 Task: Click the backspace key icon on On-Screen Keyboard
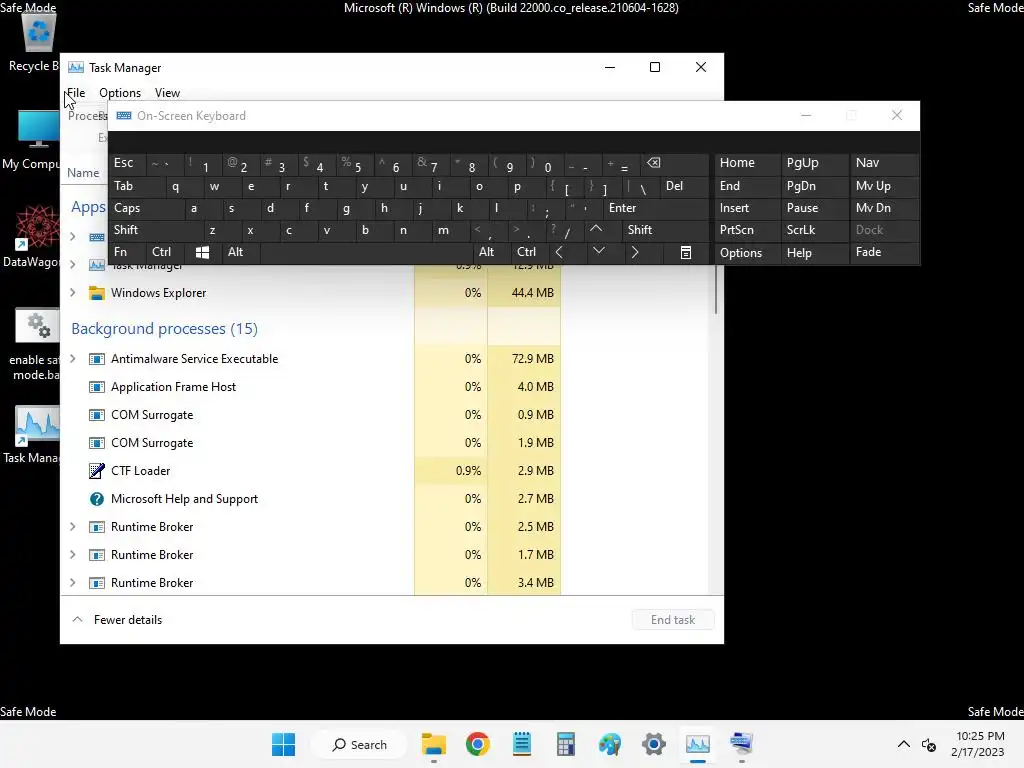coord(654,163)
